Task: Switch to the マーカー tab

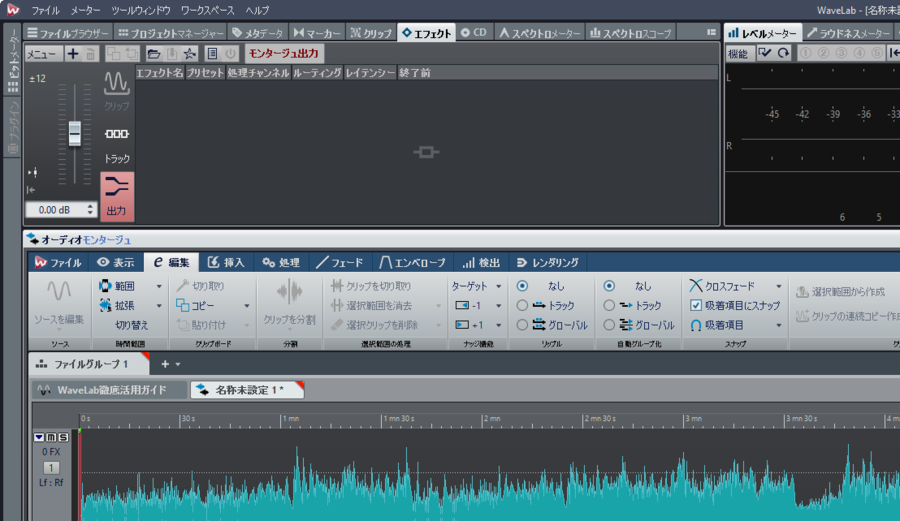Action: coord(317,33)
